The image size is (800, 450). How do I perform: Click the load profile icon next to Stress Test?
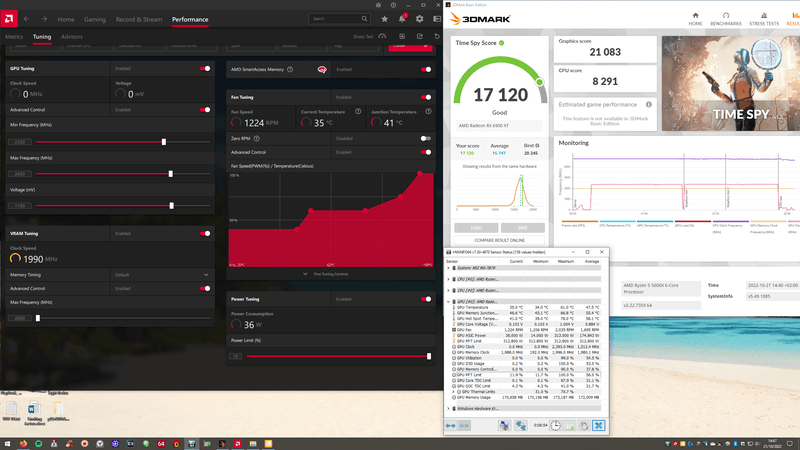point(402,36)
